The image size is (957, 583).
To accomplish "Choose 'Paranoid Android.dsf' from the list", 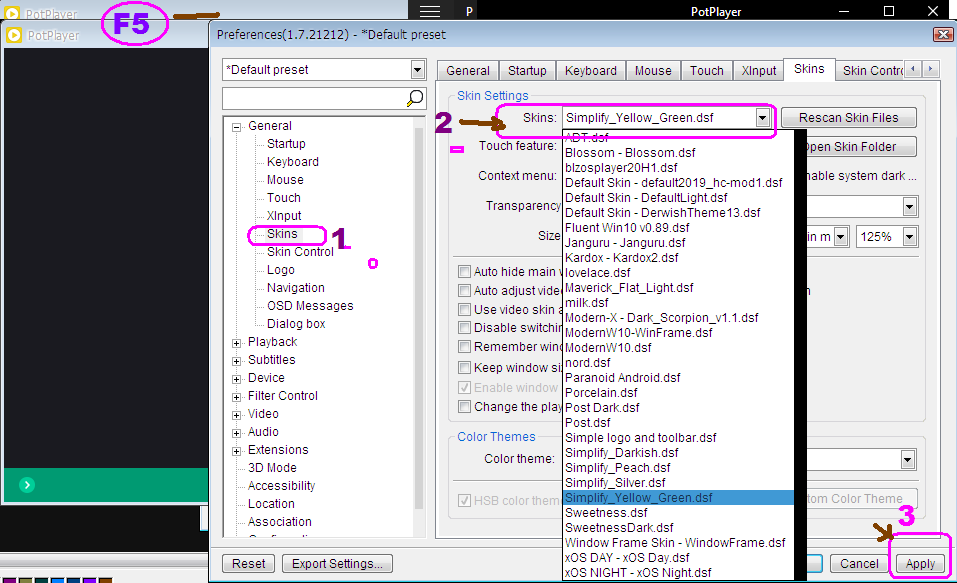I will coord(678,377).
